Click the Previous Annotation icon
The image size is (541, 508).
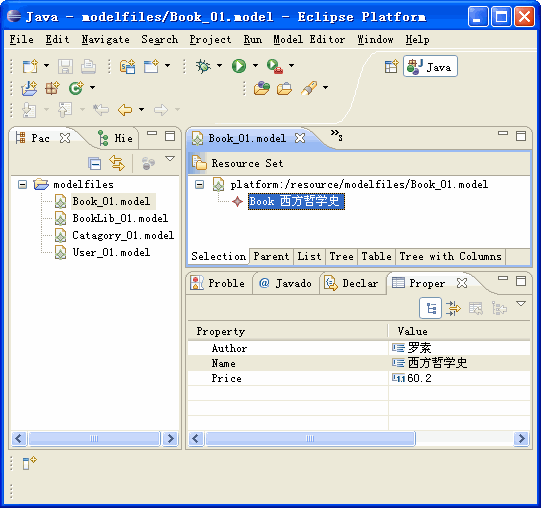click(x=65, y=110)
